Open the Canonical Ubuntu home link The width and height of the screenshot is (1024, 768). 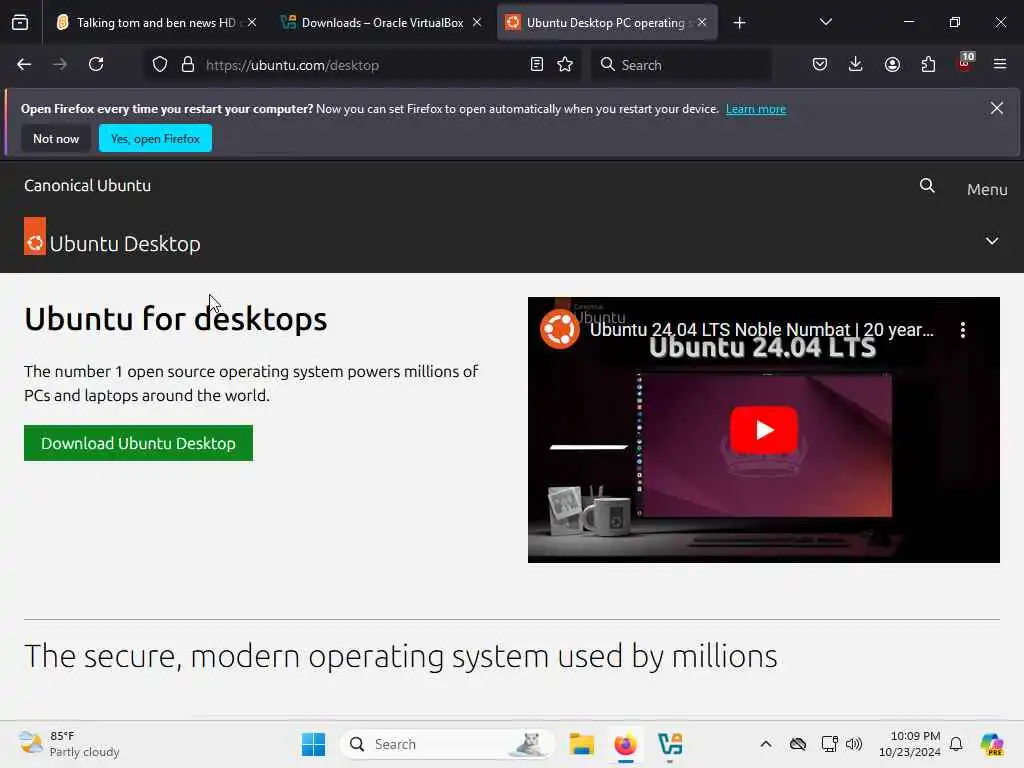pos(88,185)
